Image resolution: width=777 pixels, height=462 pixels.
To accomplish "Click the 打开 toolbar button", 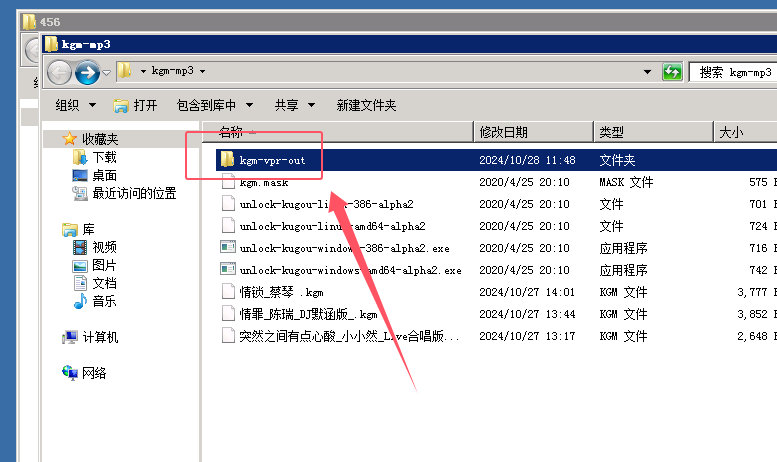I will click(x=136, y=105).
